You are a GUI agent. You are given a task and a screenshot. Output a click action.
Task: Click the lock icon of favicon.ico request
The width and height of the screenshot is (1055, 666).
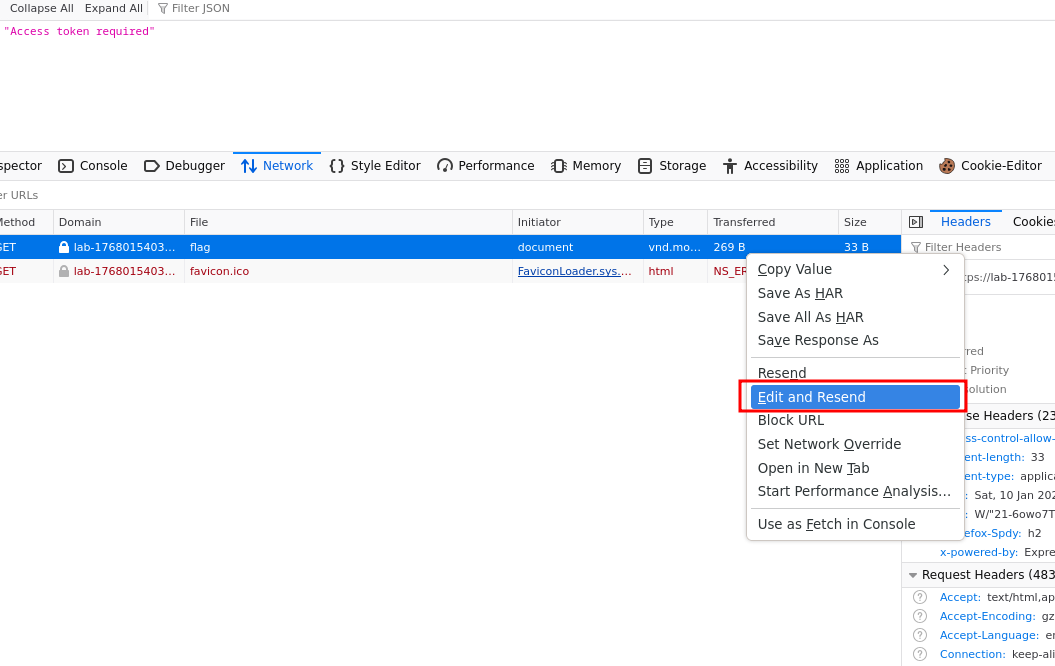click(64, 271)
